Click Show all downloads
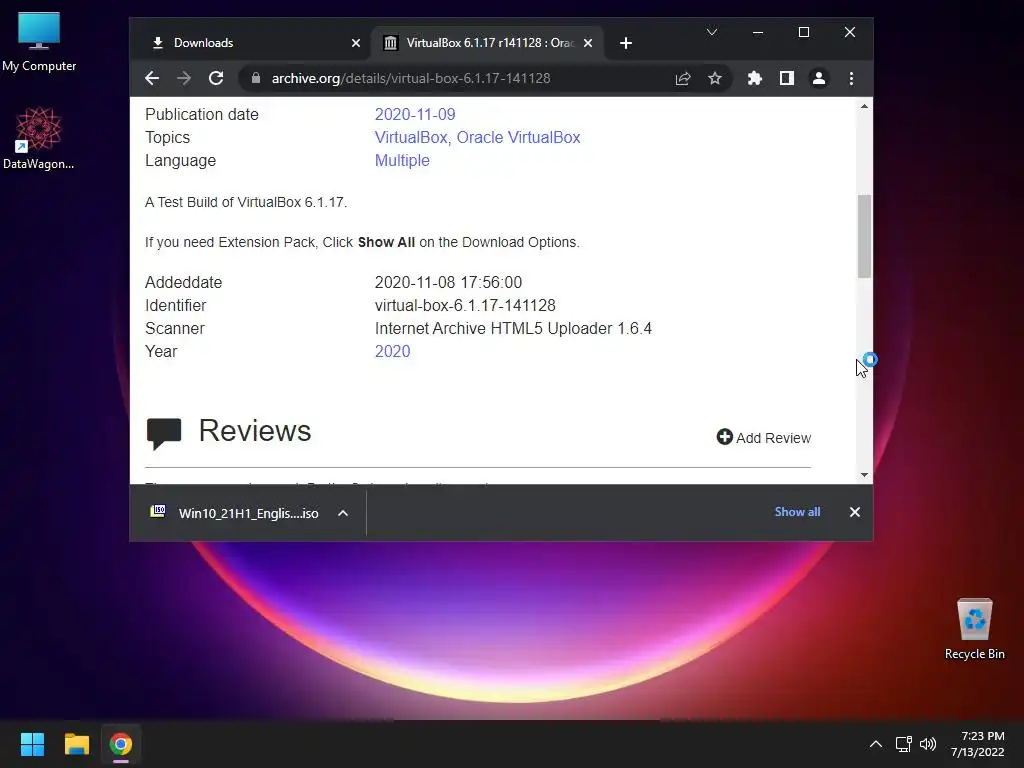The image size is (1024, 768). pyautogui.click(x=797, y=512)
